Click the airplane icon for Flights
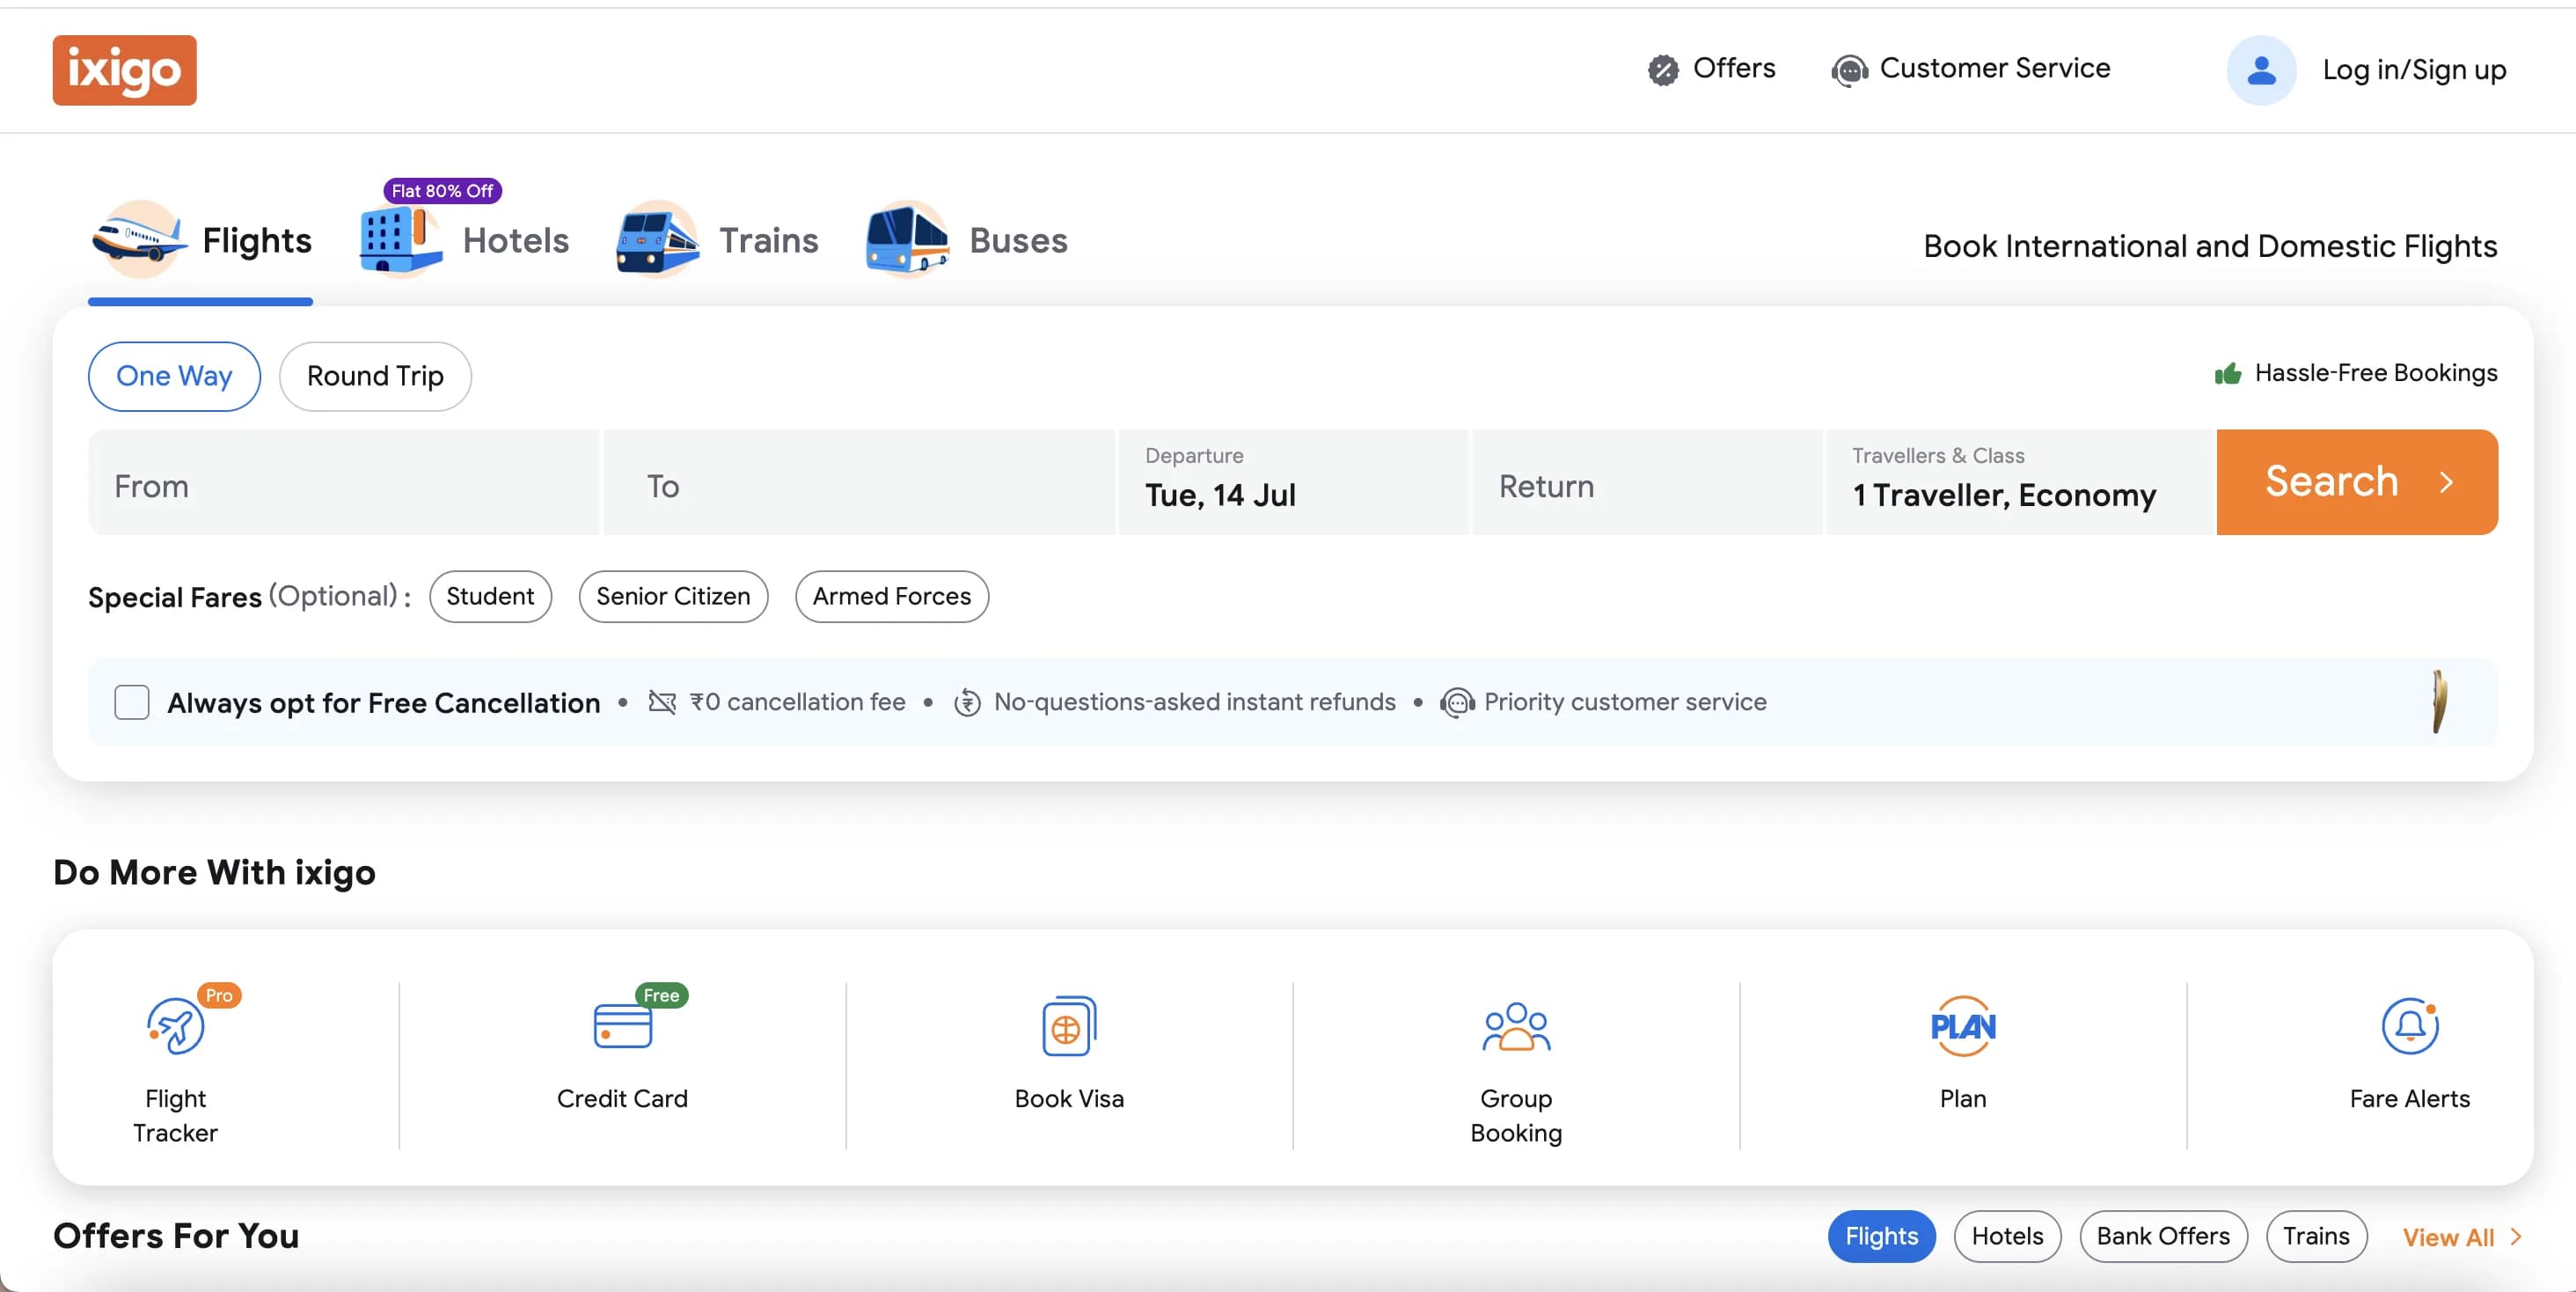 (x=139, y=239)
